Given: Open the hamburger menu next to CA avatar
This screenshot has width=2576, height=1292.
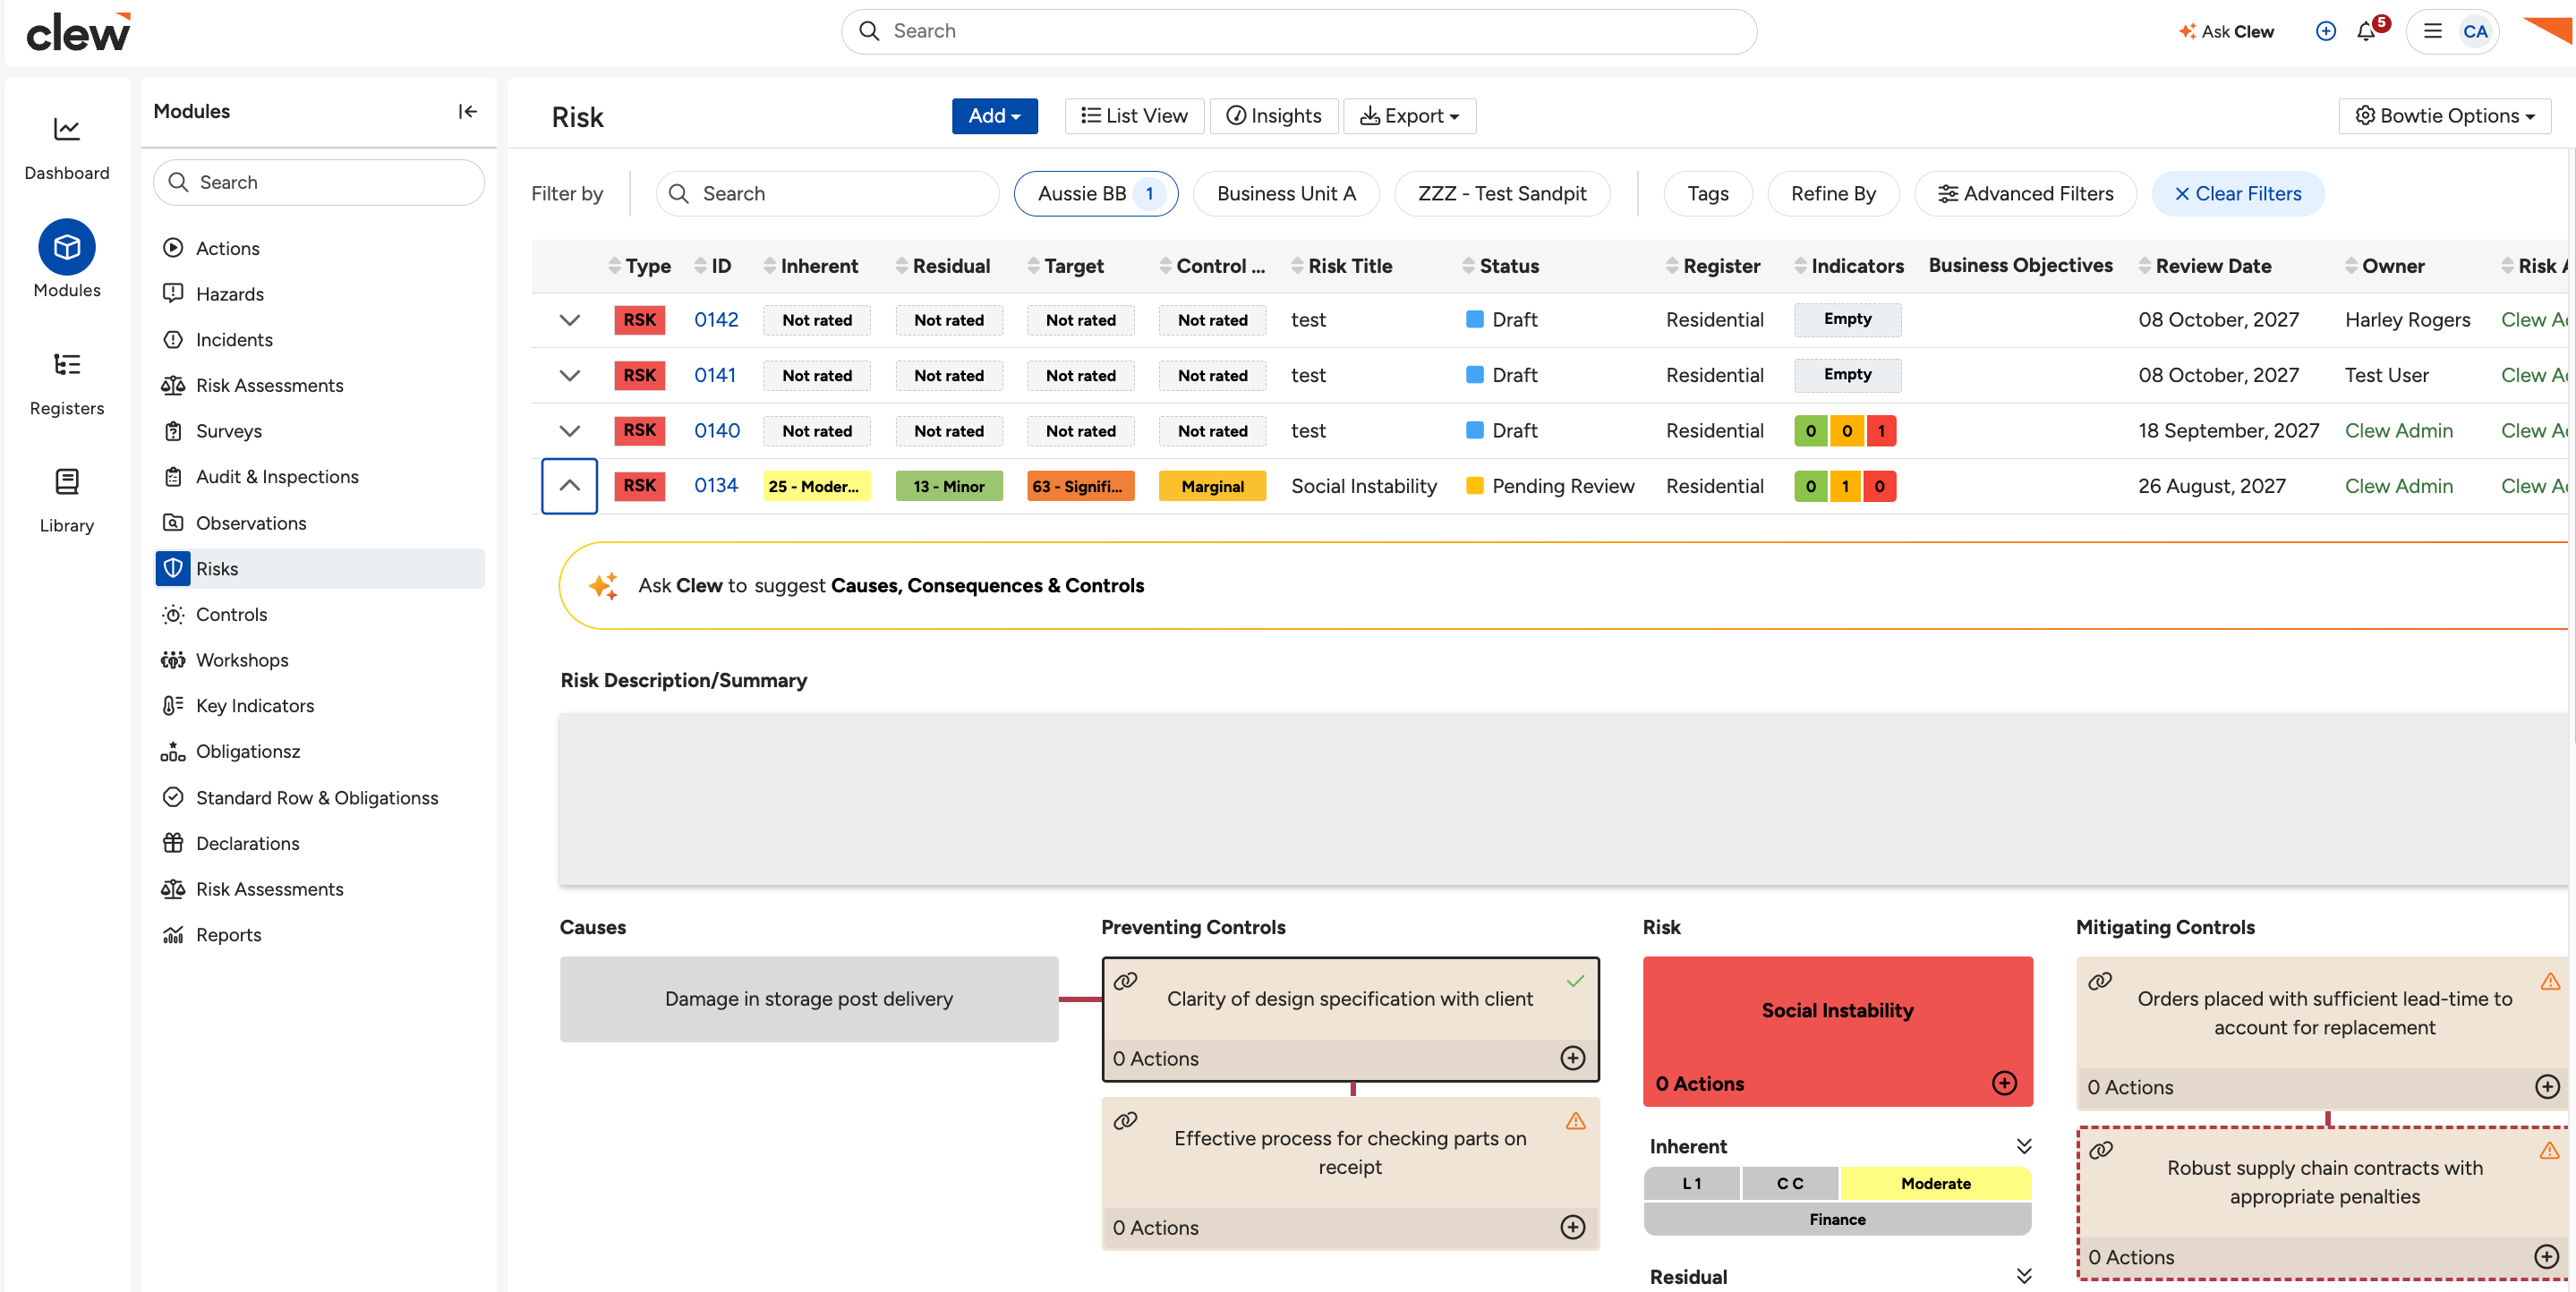Looking at the screenshot, I should click(x=2433, y=32).
